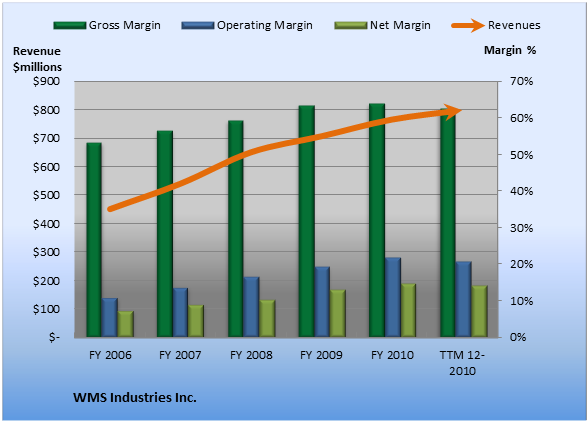The width and height of the screenshot is (588, 422).
Task: Click the Revenue $millions axis title
Action: pyautogui.click(x=37, y=59)
